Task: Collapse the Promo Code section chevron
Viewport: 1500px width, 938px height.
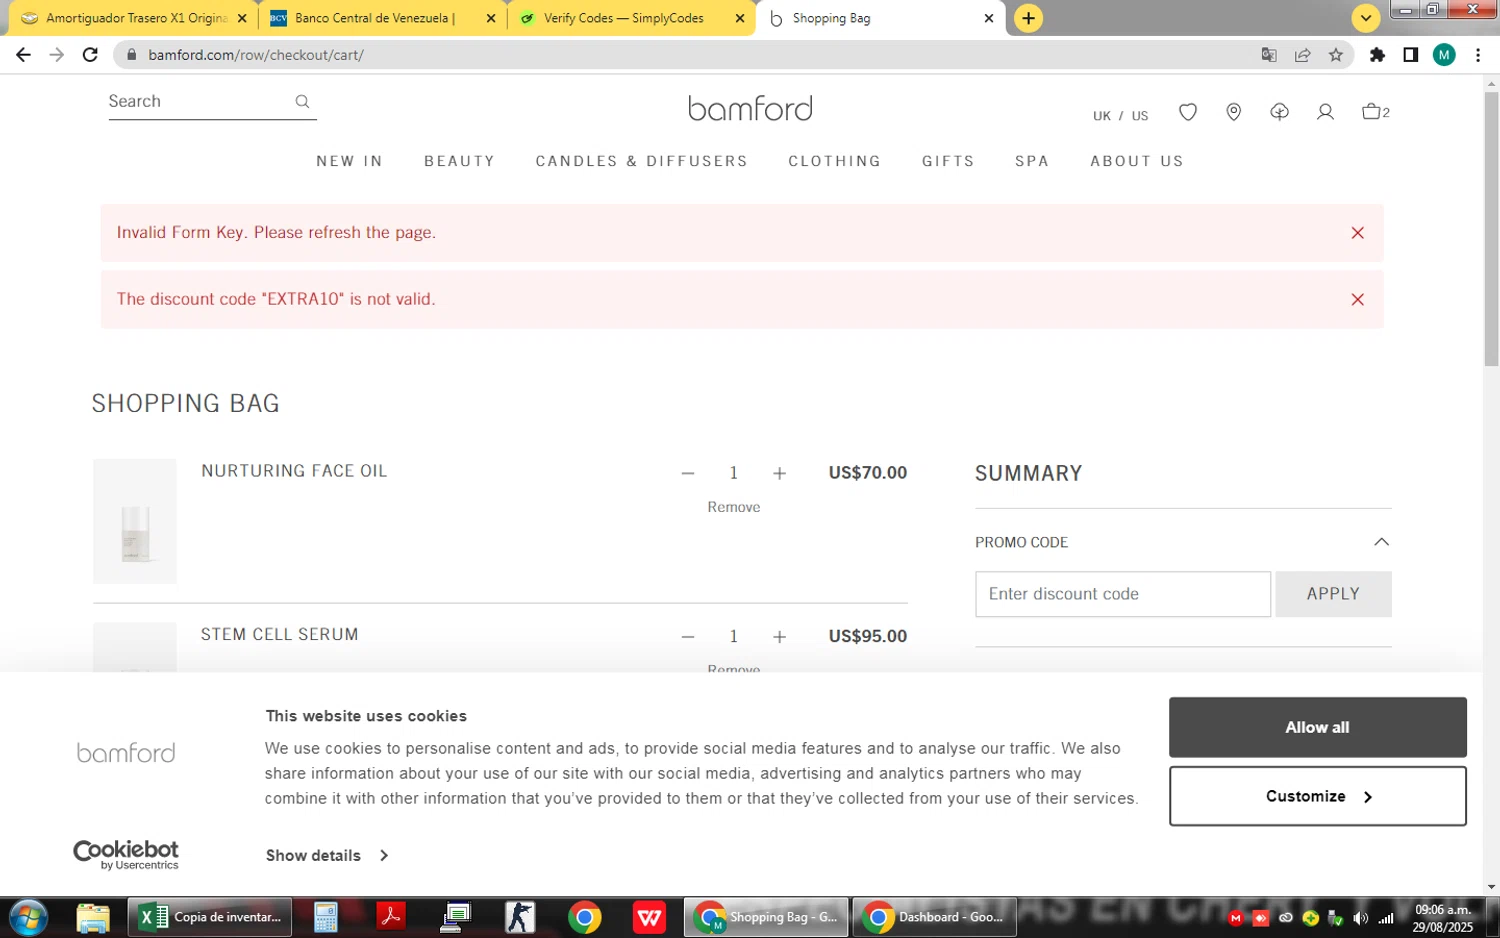Action: (x=1381, y=542)
